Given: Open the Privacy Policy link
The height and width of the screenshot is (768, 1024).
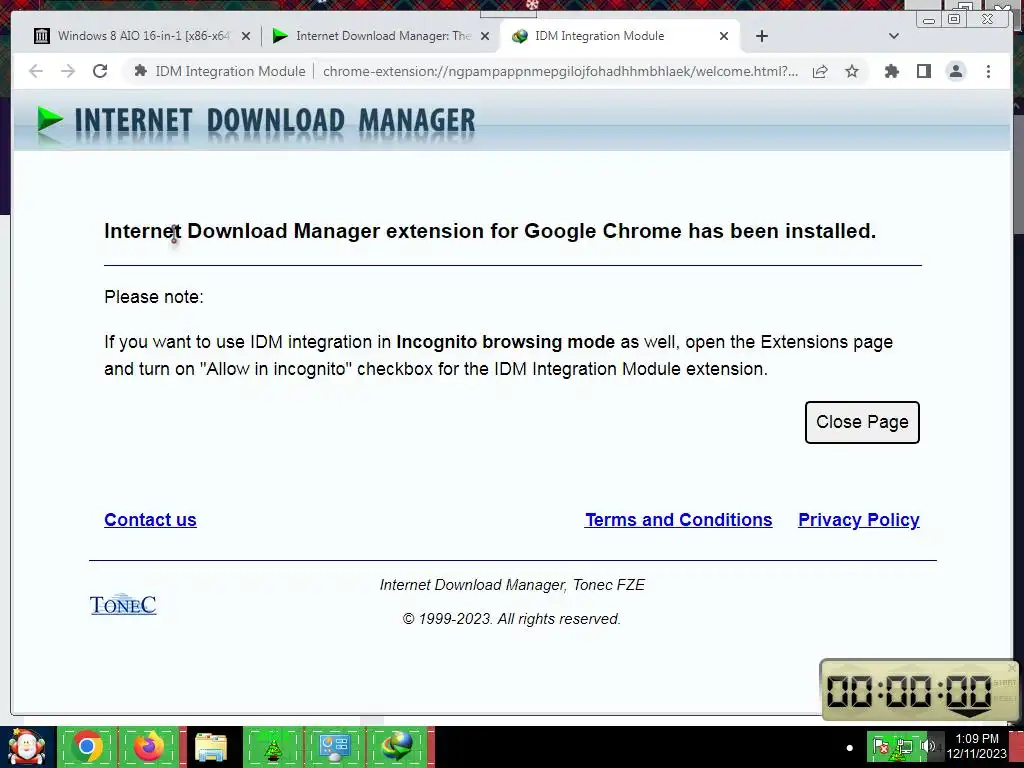Looking at the screenshot, I should [x=859, y=520].
